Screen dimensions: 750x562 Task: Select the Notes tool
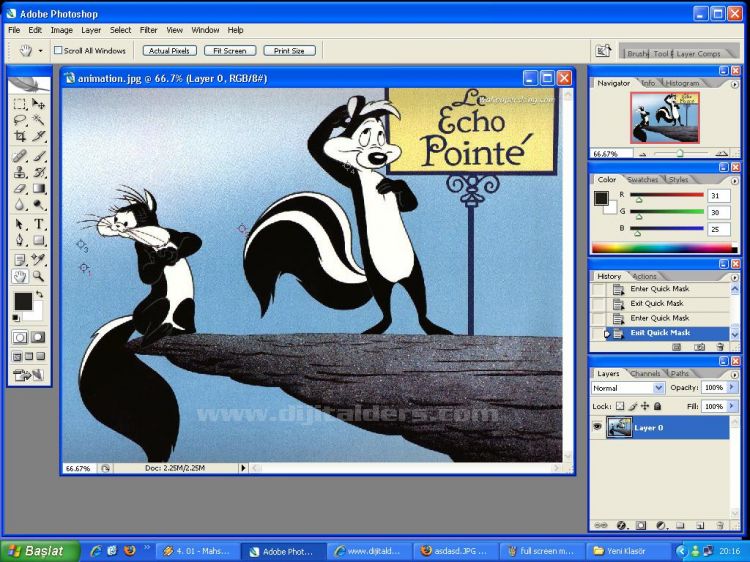coord(20,260)
